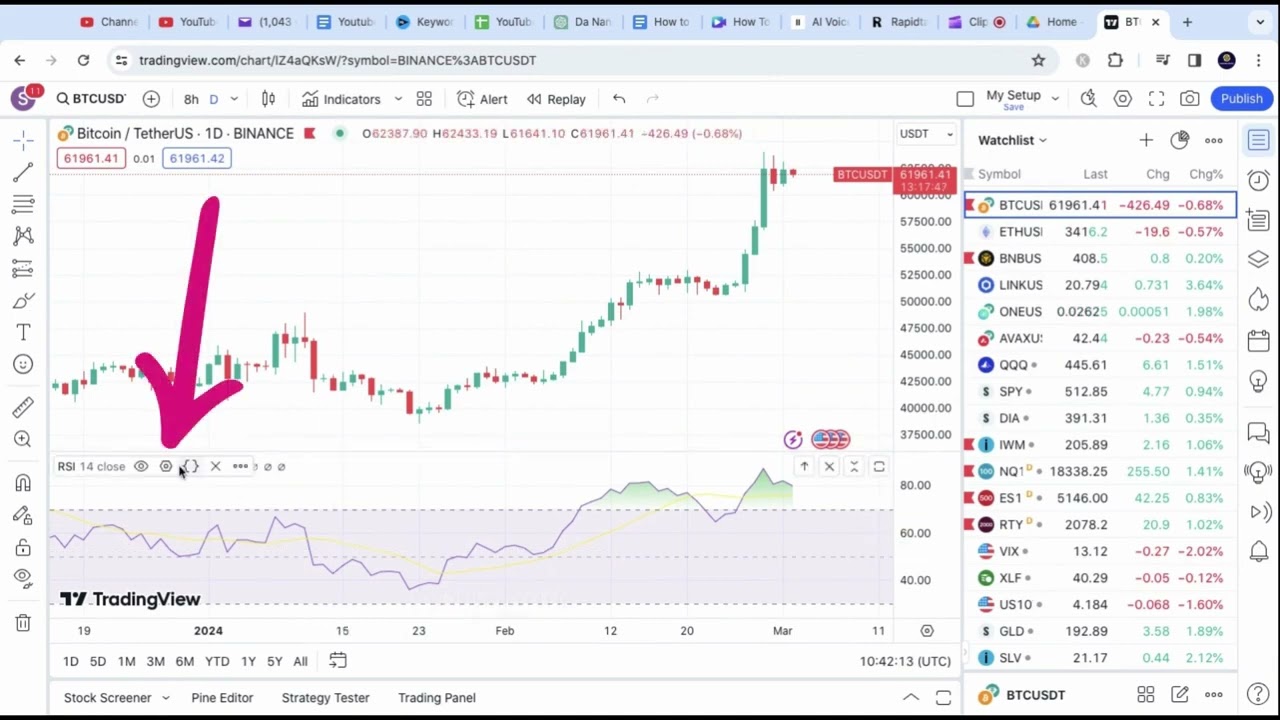The width and height of the screenshot is (1280, 720).
Task: Open the Fibonacci retracement tools
Action: coord(23,205)
